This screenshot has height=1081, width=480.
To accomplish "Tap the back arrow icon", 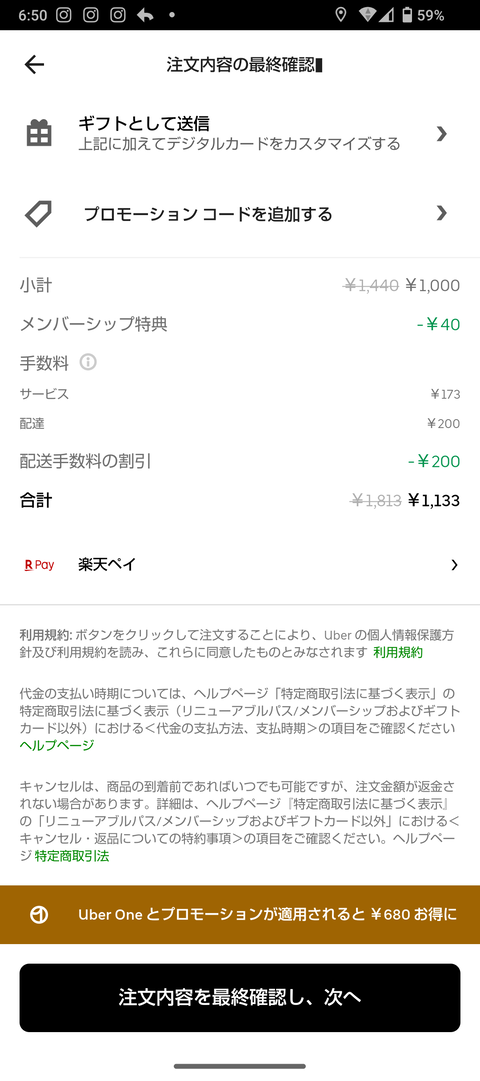I will point(34,65).
